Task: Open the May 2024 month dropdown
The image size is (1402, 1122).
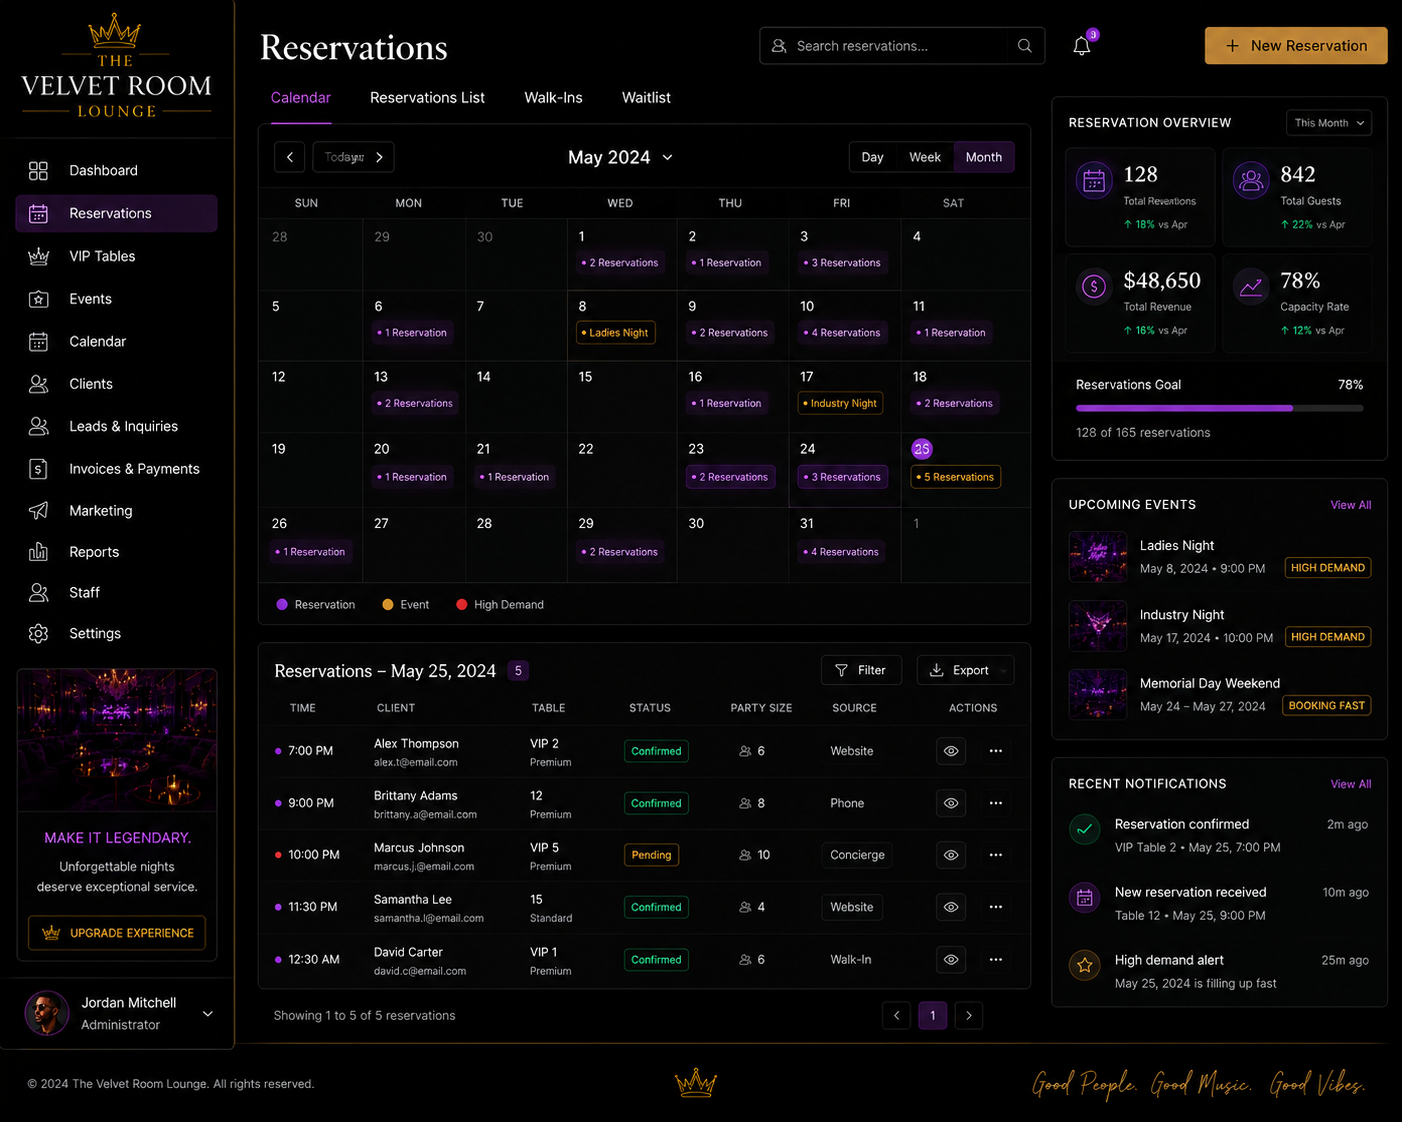Action: (620, 157)
